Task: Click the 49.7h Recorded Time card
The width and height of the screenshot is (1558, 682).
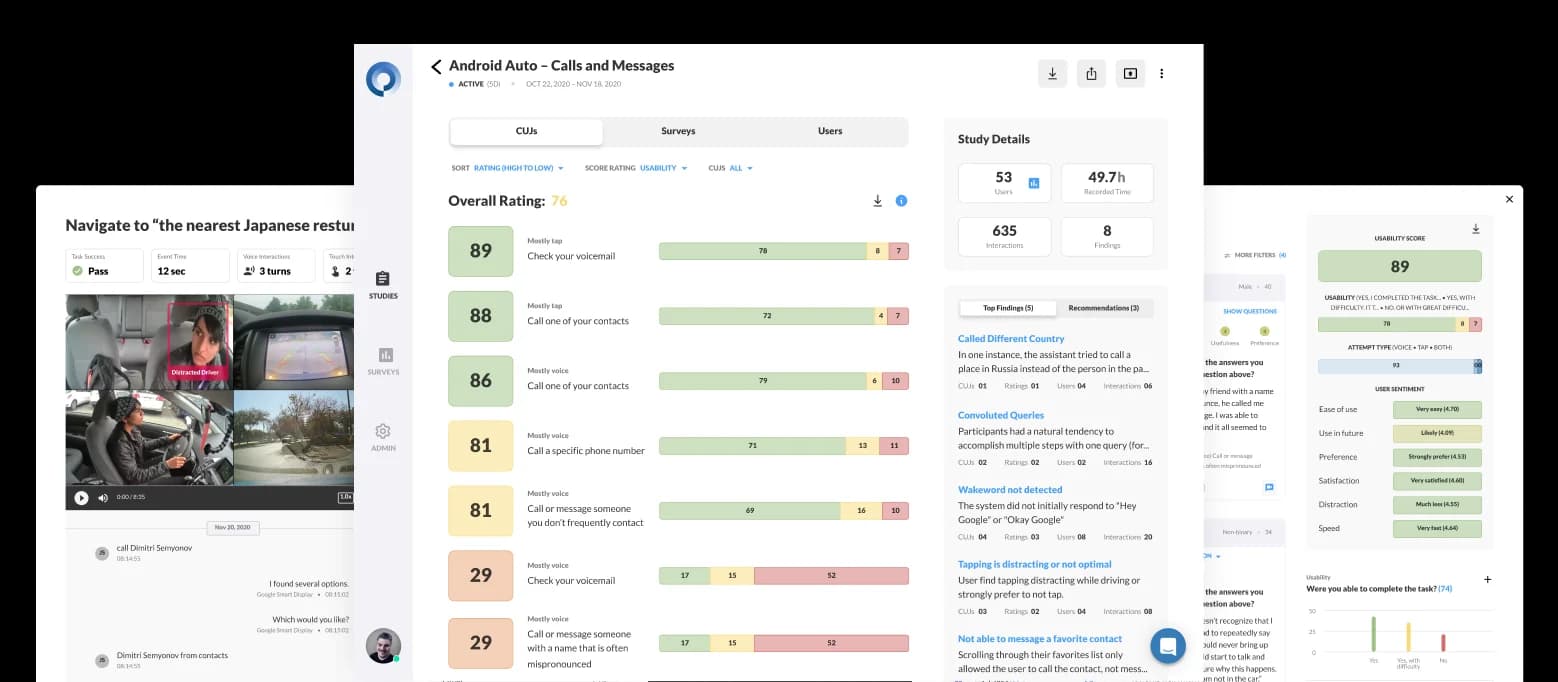Action: tap(1107, 183)
